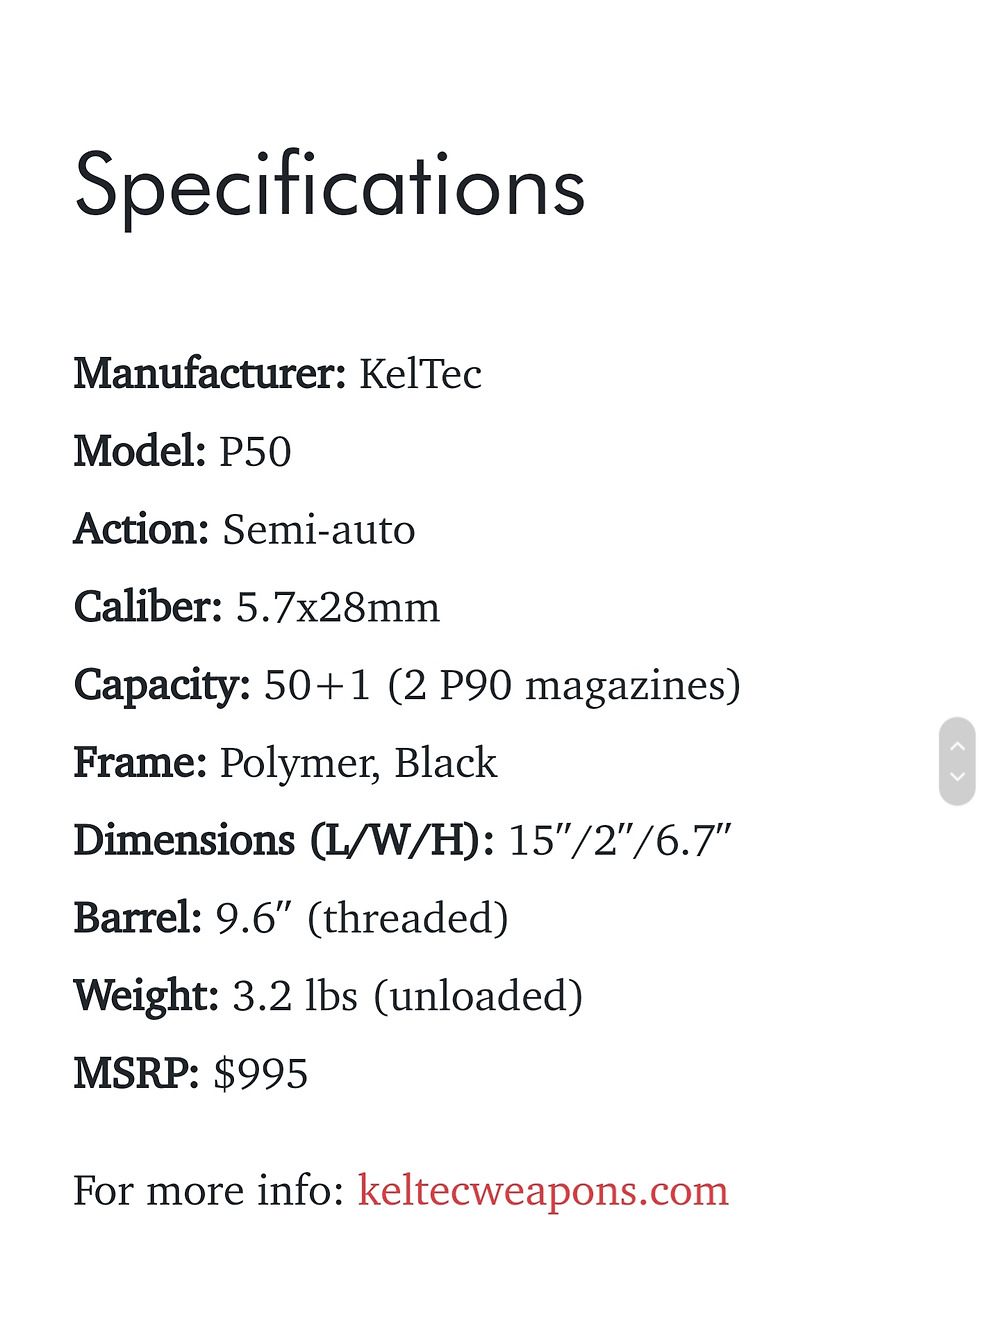1000x1317 pixels.
Task: Click the bold Manufacturer label
Action: (x=209, y=374)
